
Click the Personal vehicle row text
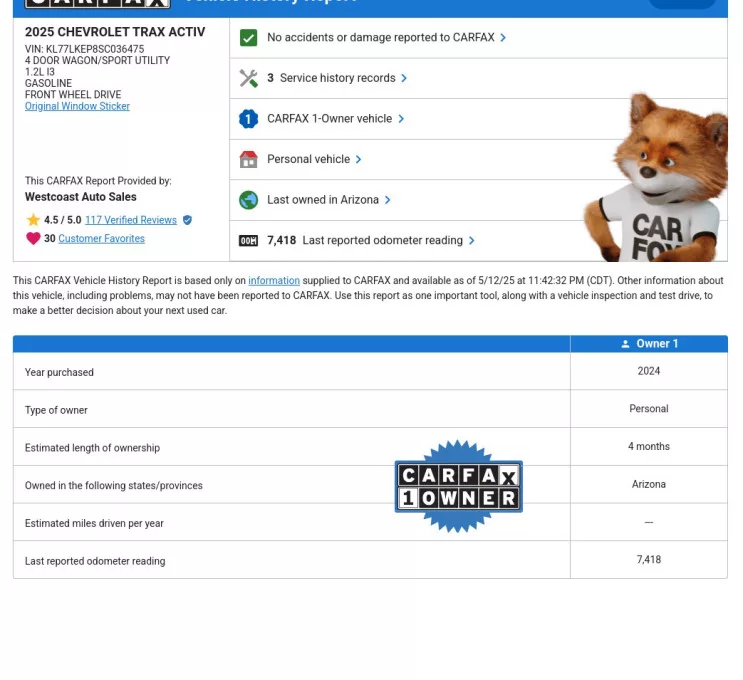[308, 159]
